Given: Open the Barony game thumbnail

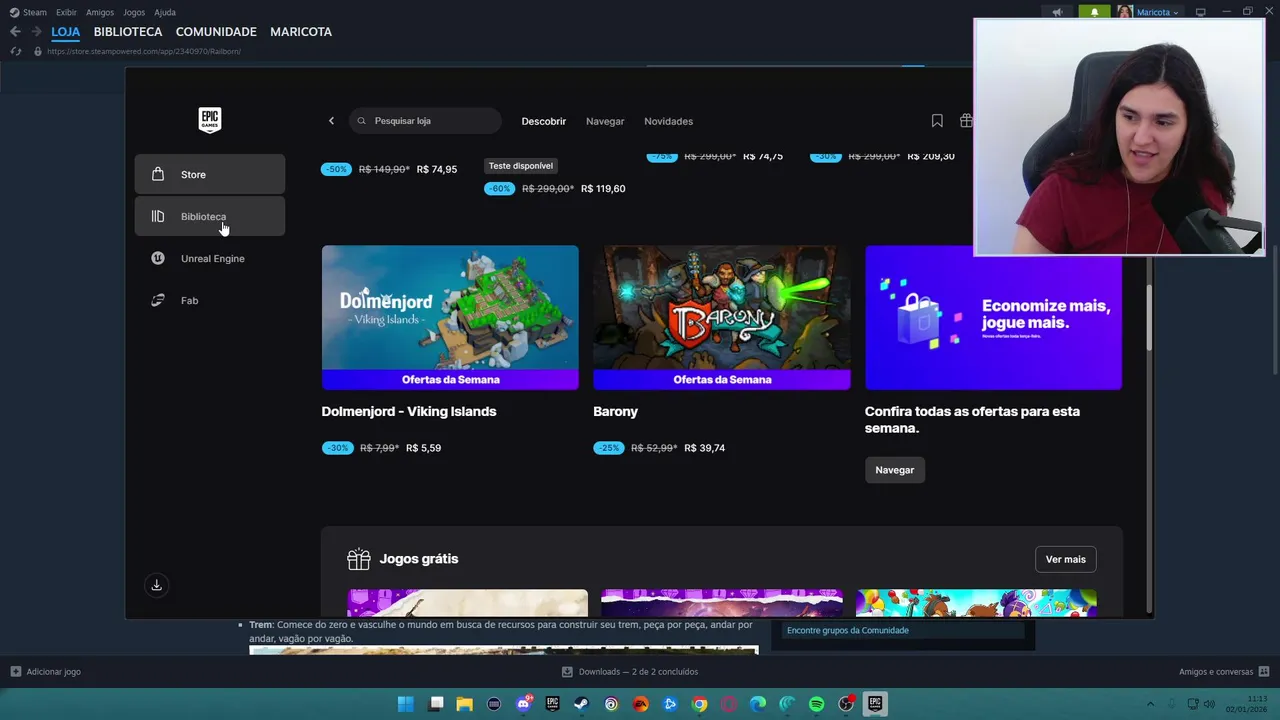Looking at the screenshot, I should point(722,317).
